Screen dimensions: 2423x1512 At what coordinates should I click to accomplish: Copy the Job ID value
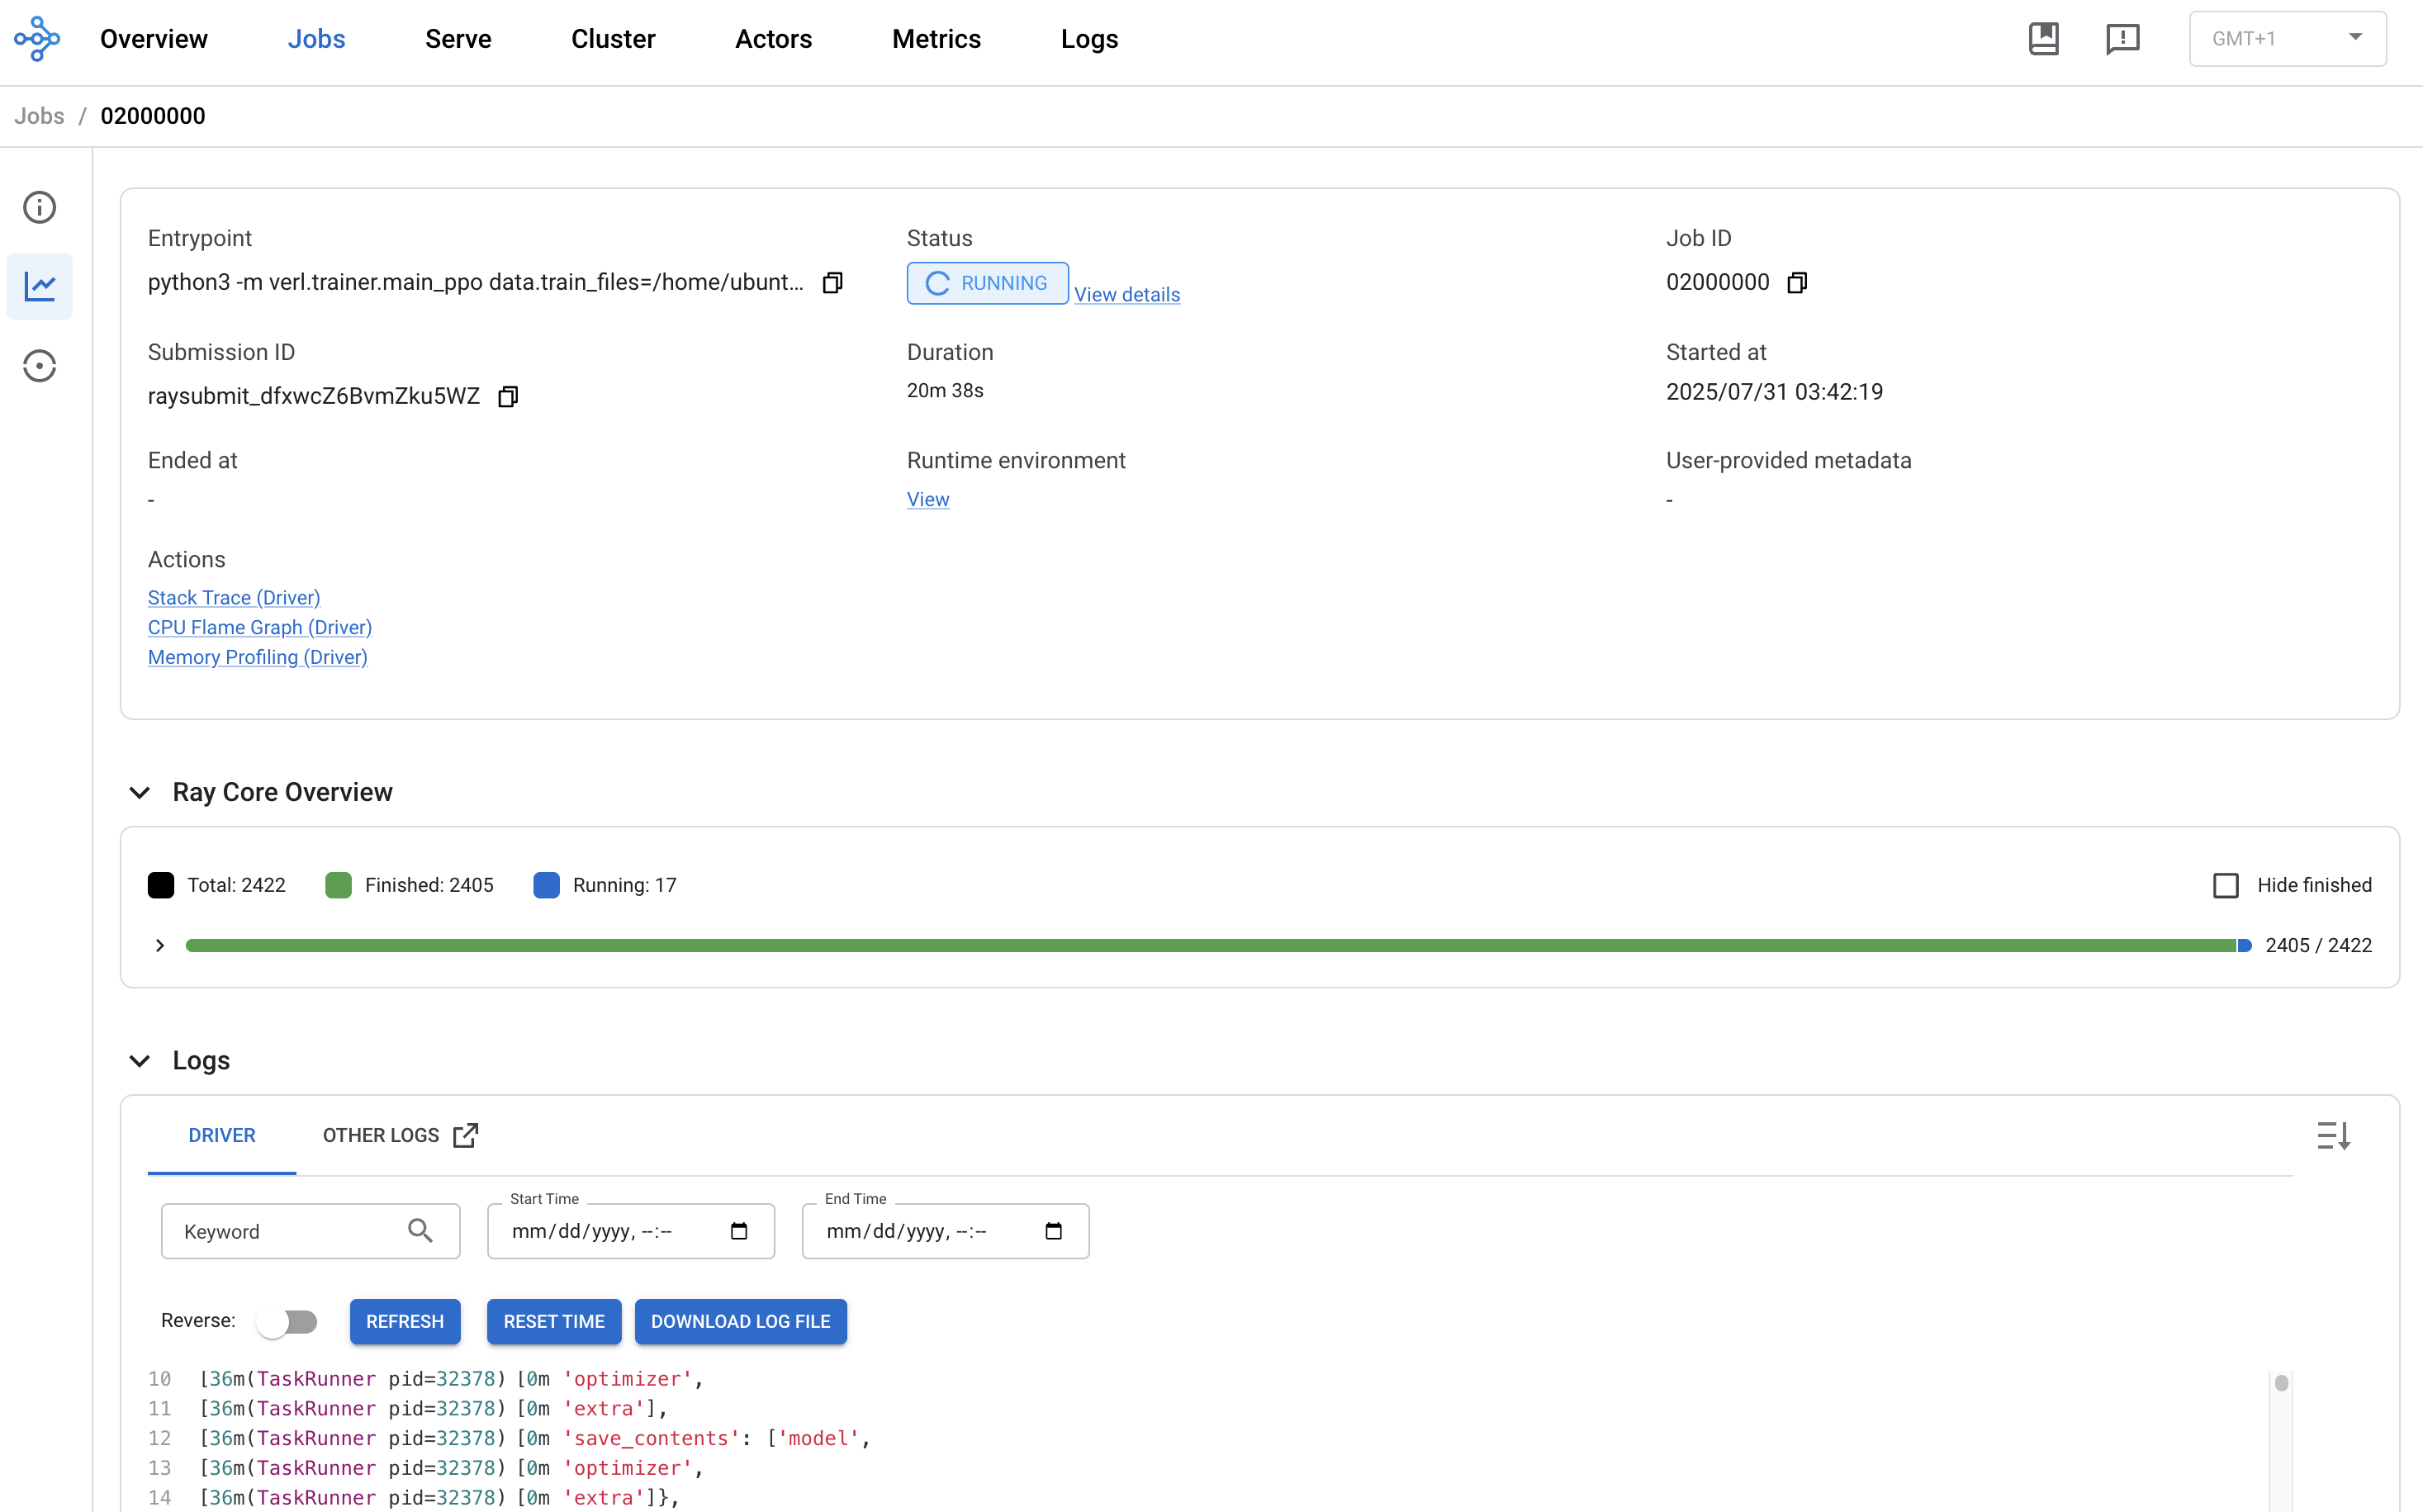point(1797,283)
